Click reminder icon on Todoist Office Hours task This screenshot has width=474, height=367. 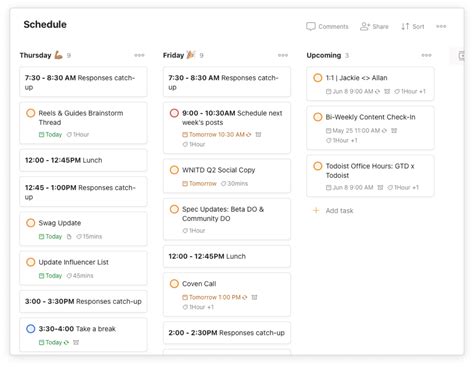[x=380, y=187]
